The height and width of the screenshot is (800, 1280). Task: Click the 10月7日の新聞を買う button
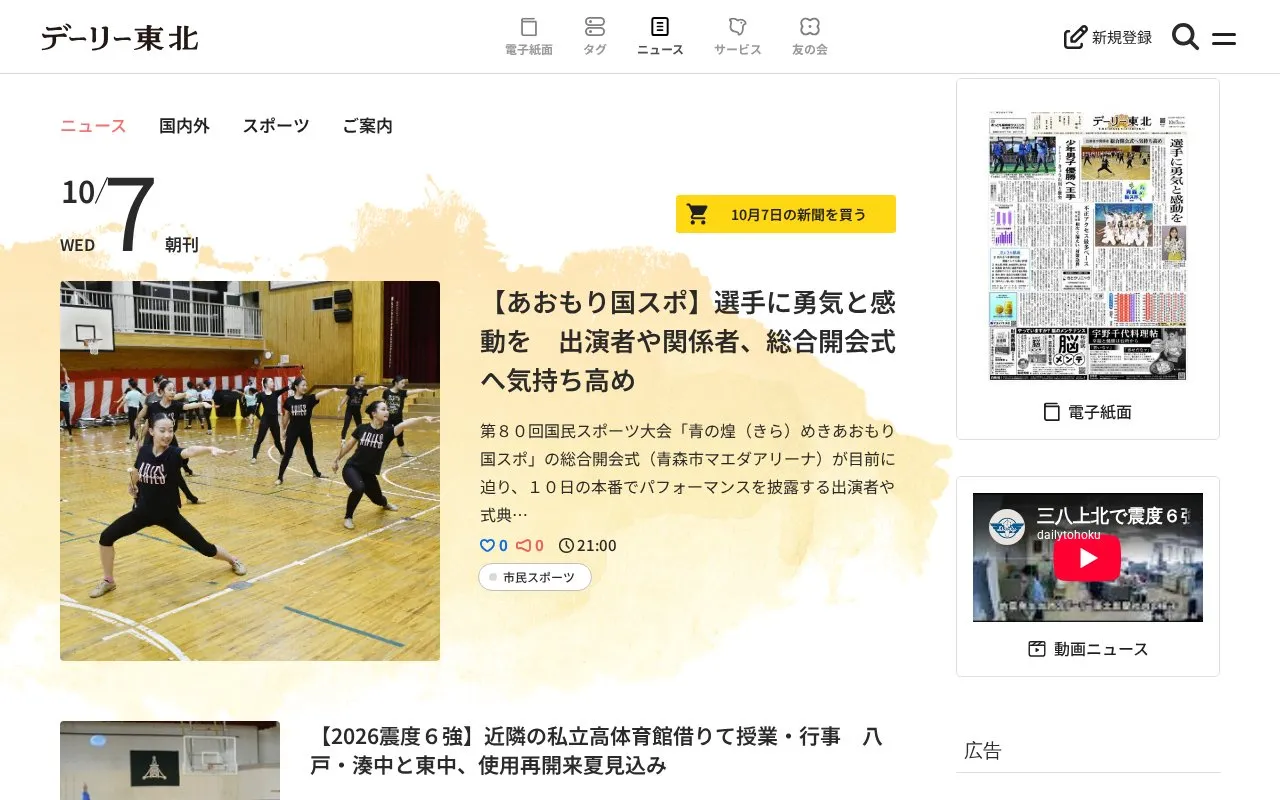(786, 214)
